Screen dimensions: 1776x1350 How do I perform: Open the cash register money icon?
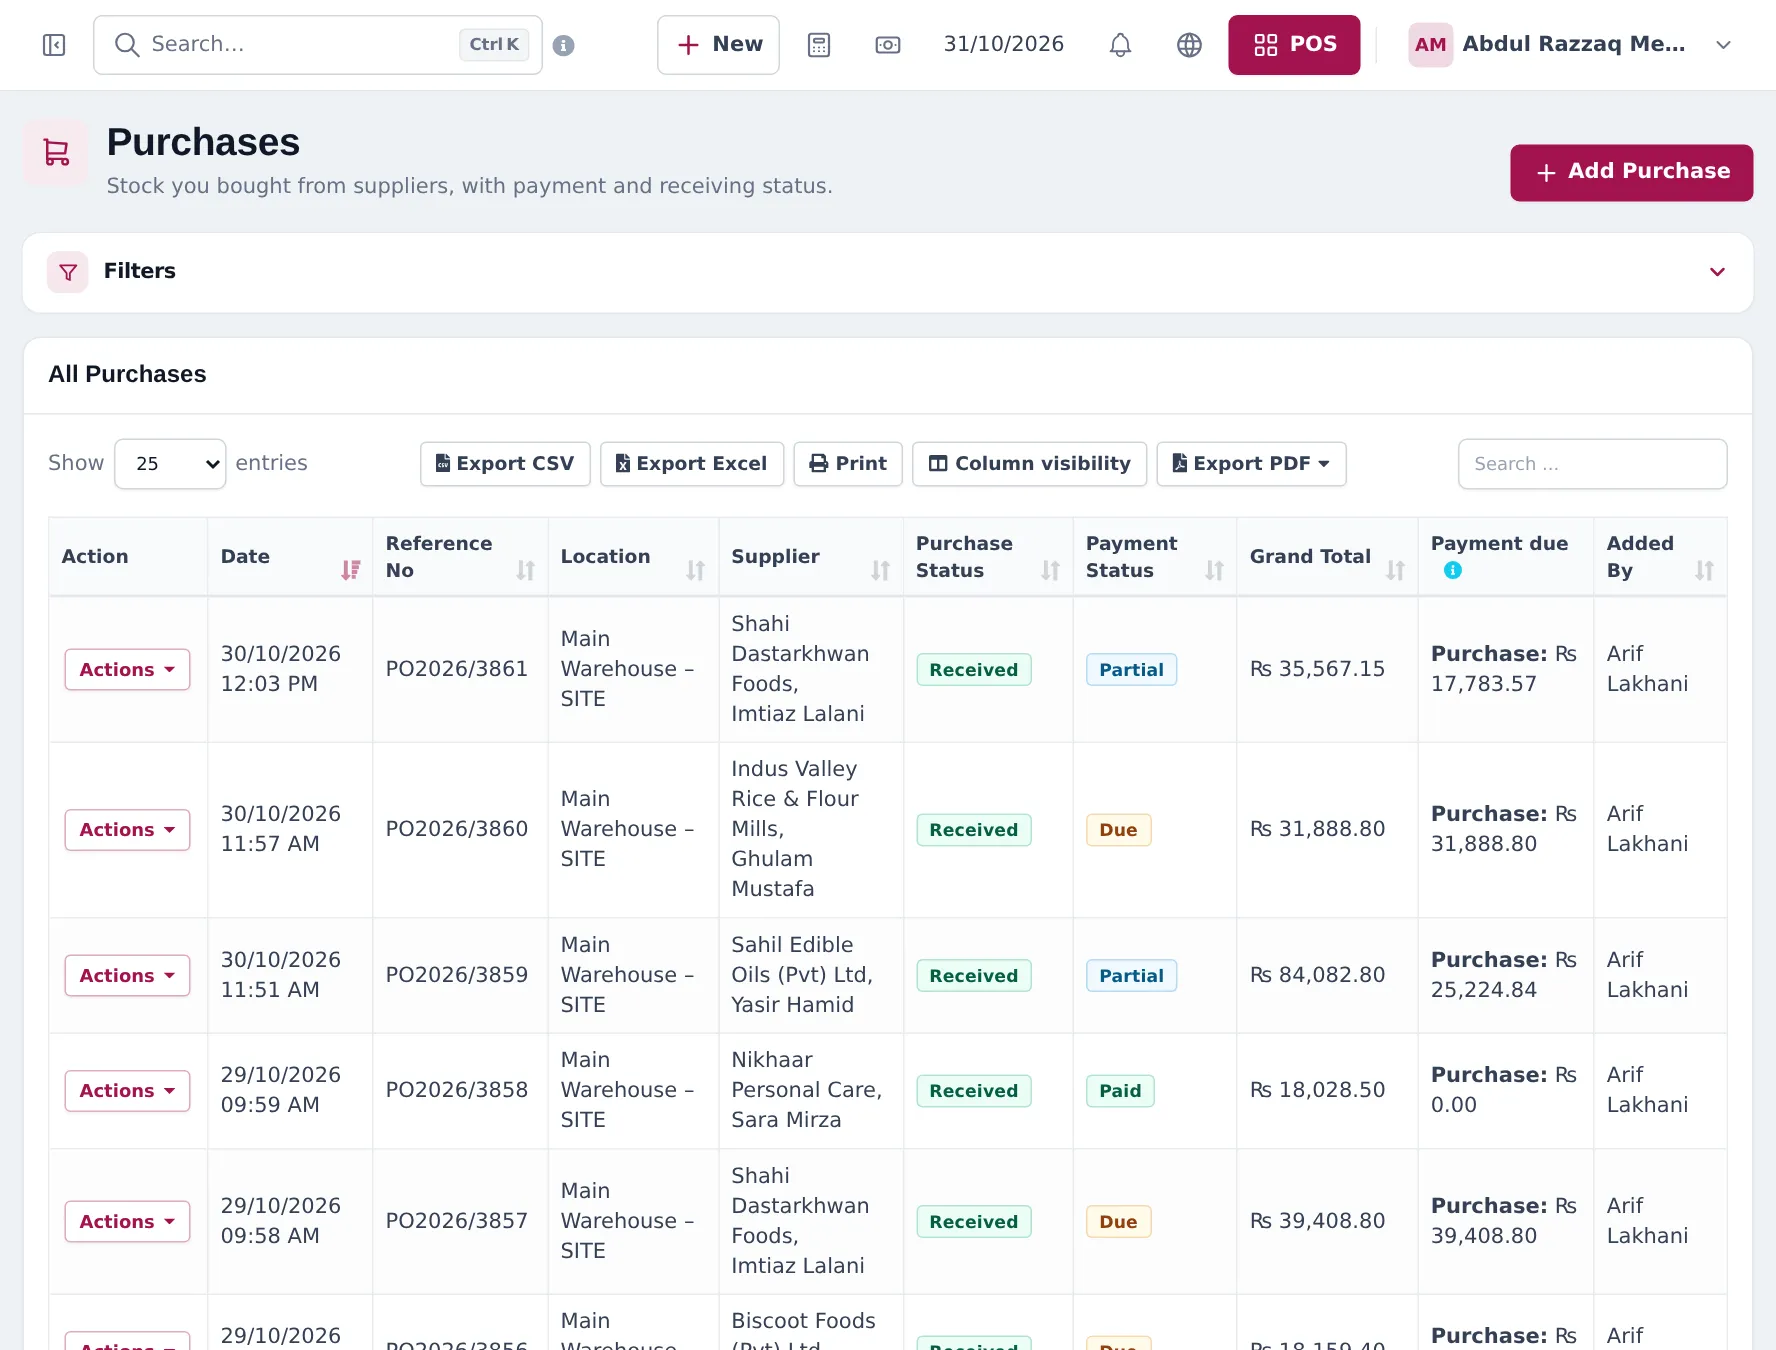(888, 45)
